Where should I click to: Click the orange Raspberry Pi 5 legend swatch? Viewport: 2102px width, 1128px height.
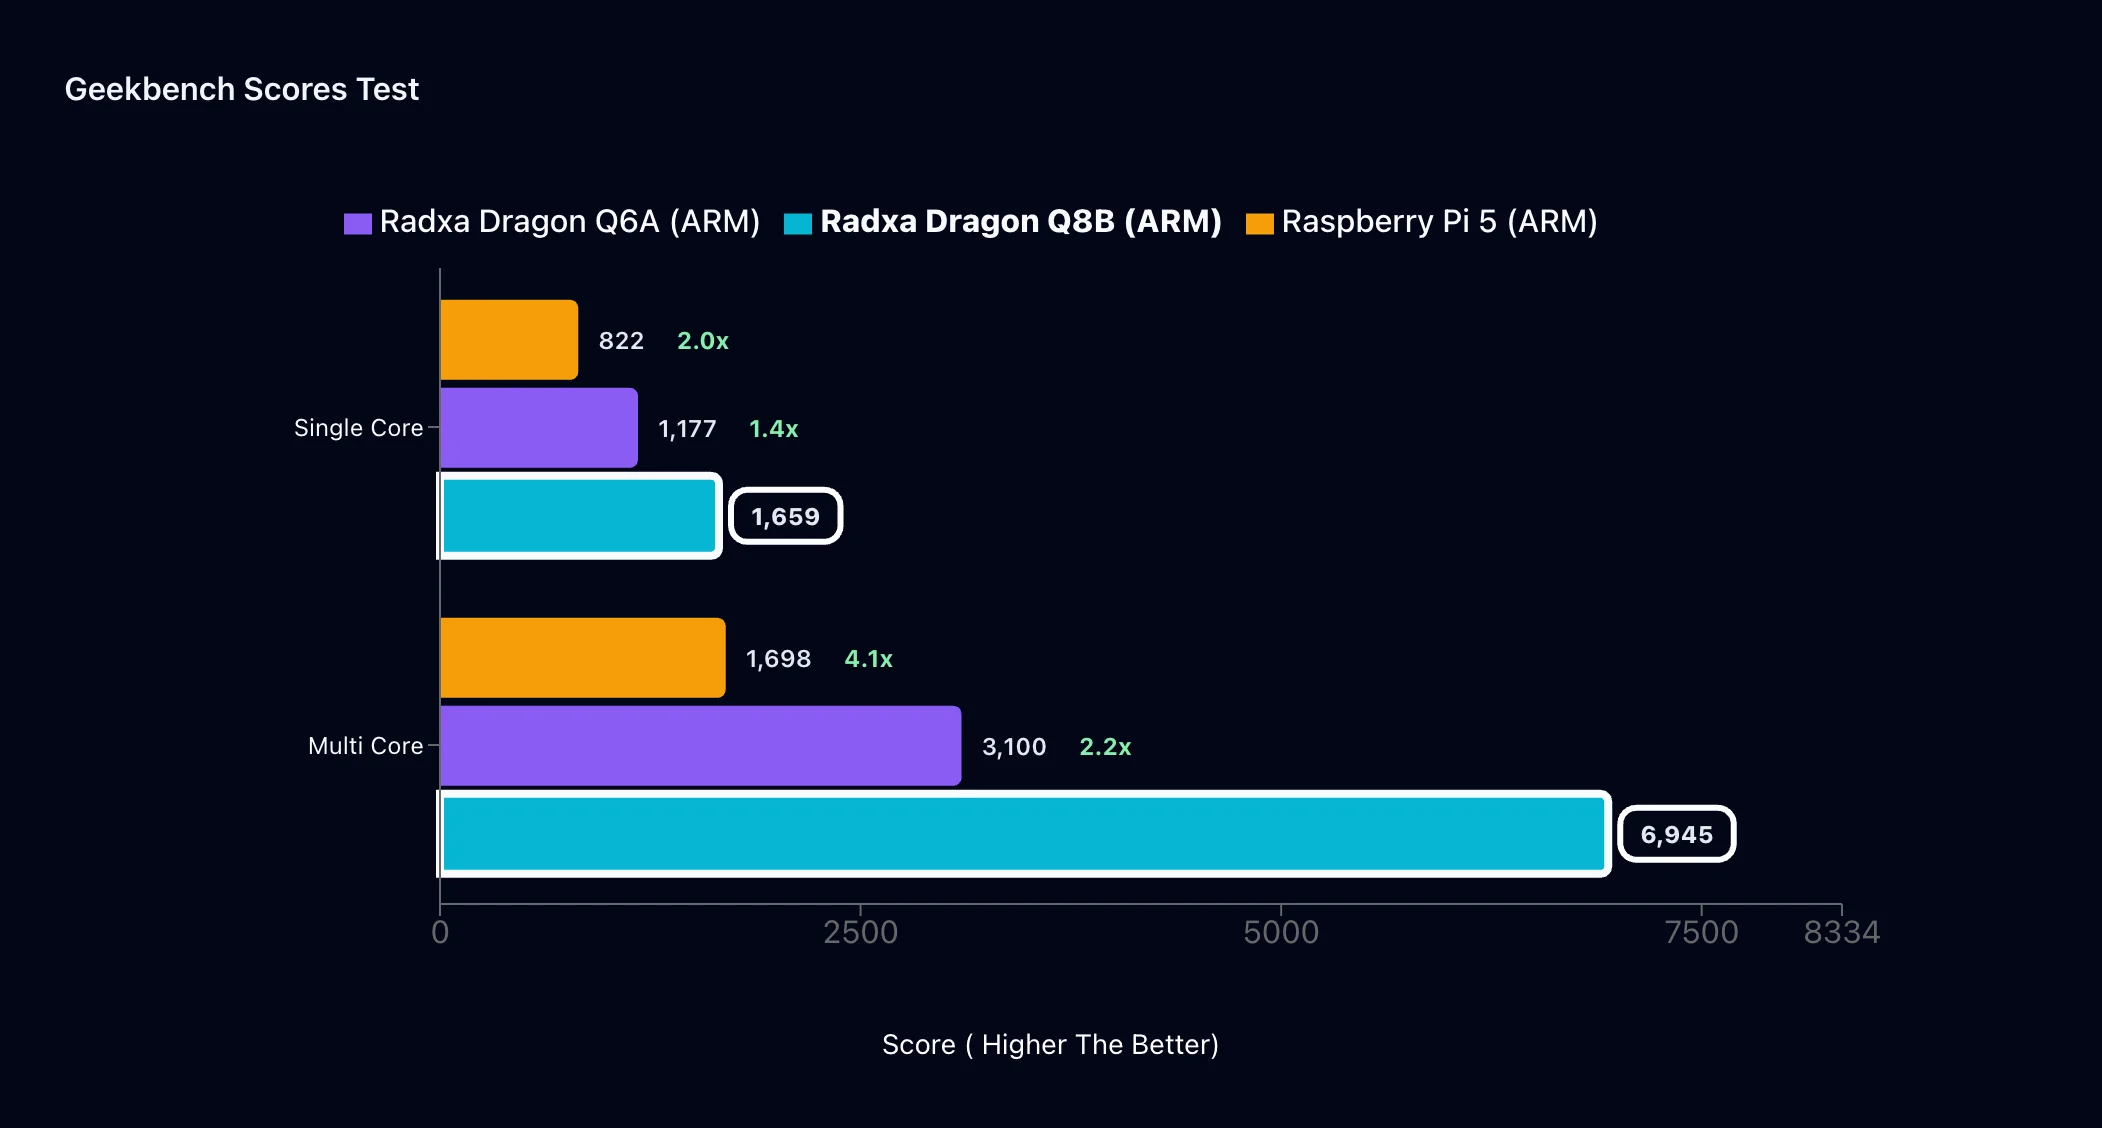point(1260,223)
